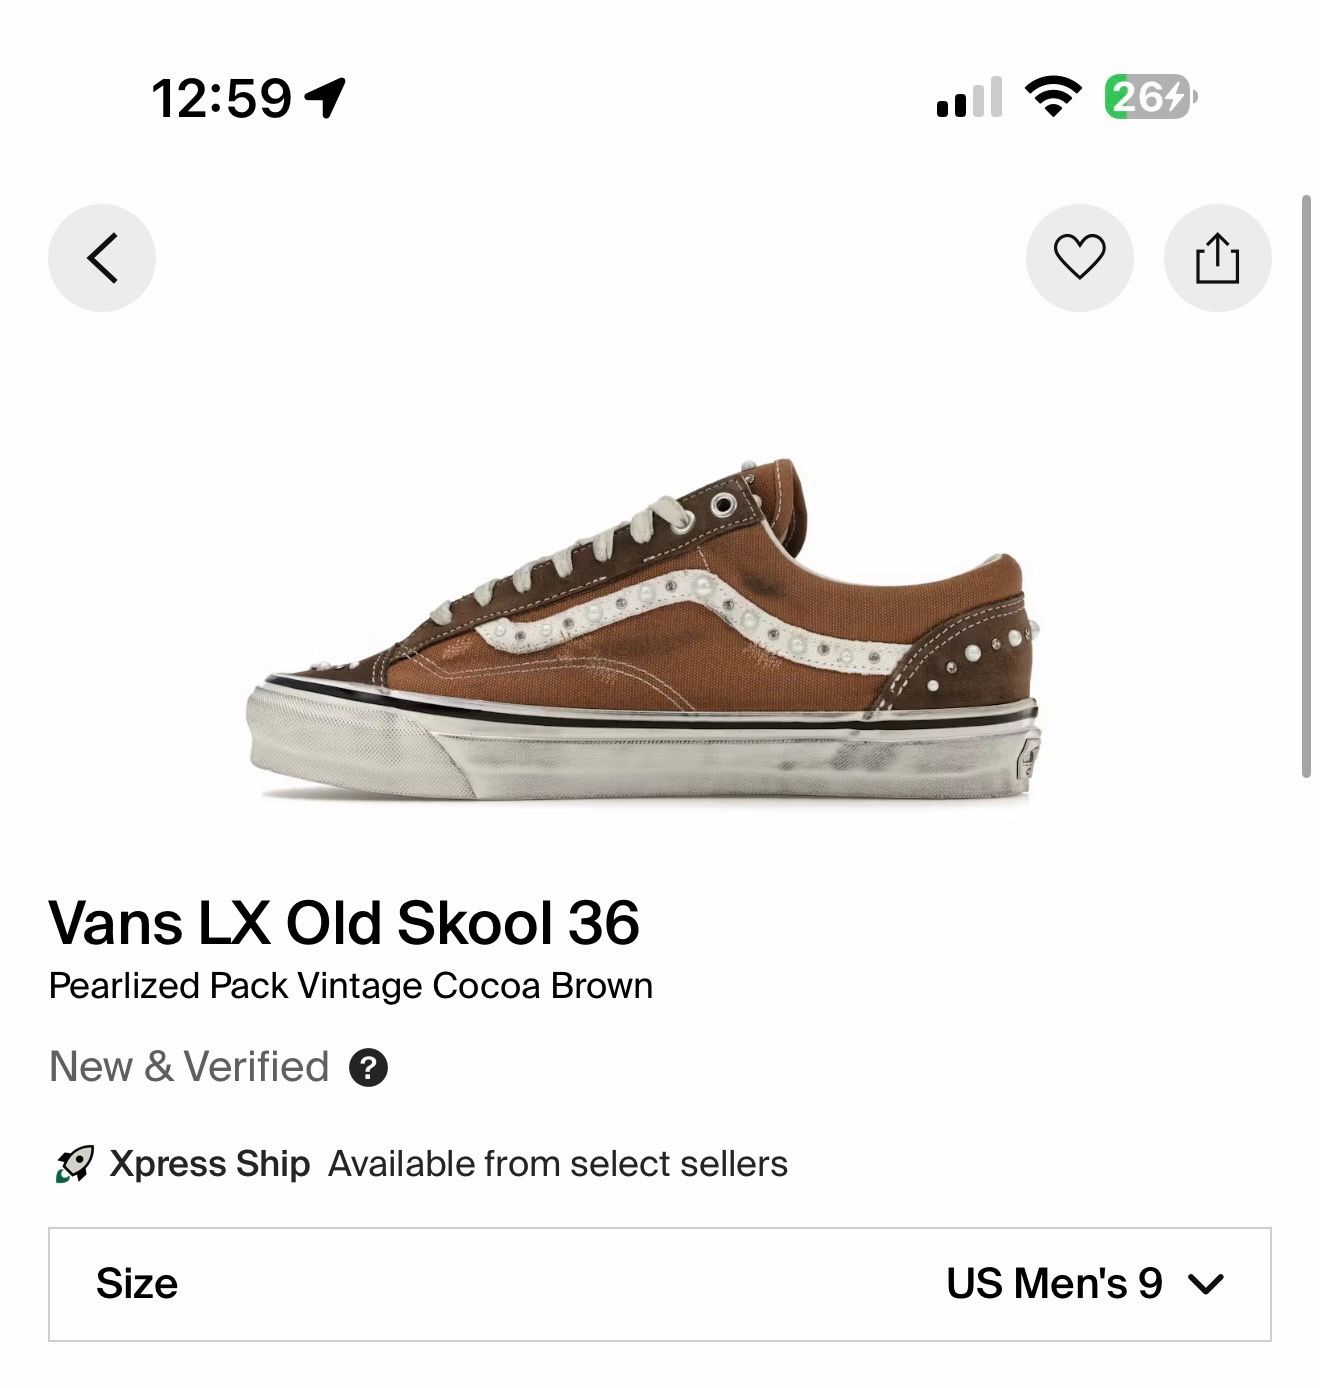This screenshot has height=1388, width=1320.
Task: Tap the Xpress Ship label
Action: tap(210, 1164)
